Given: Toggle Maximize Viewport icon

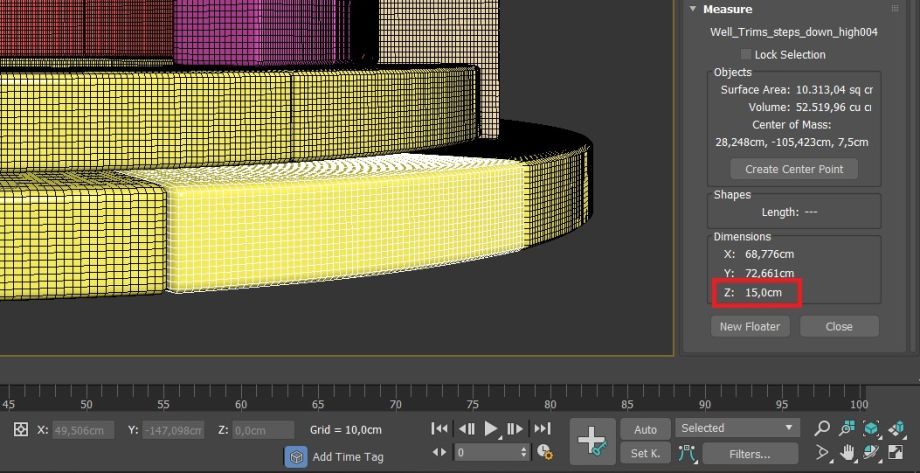Looking at the screenshot, I should click(897, 452).
